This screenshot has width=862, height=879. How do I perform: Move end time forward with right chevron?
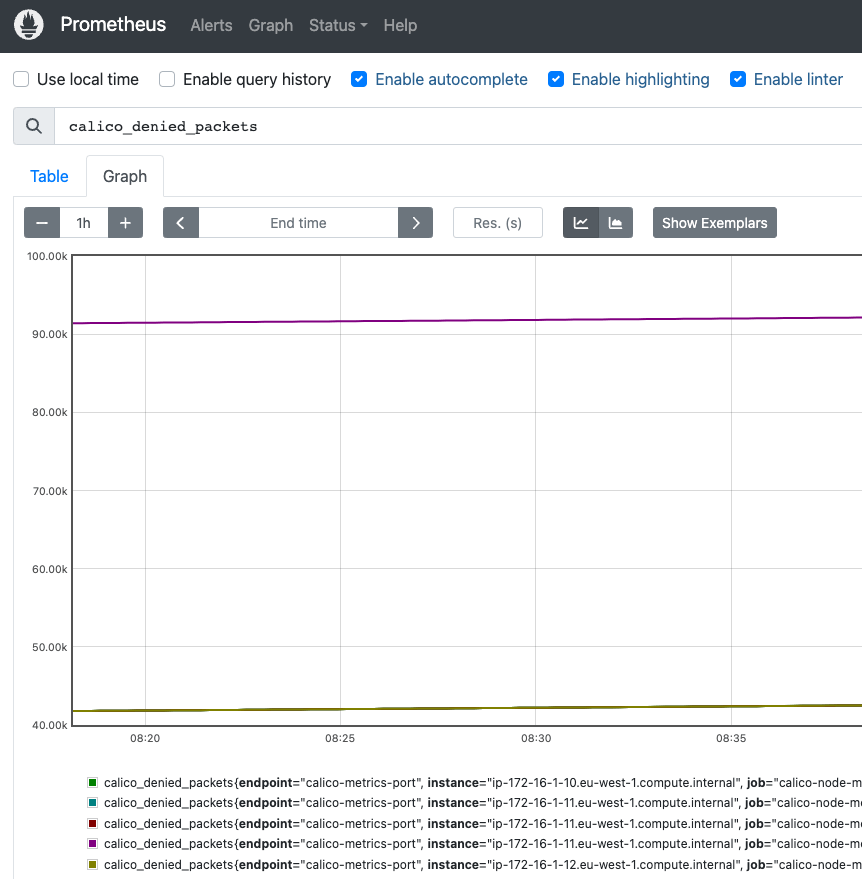(415, 223)
